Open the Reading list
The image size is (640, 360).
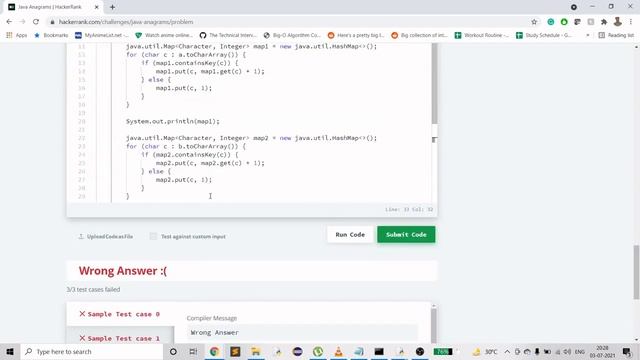tap(616, 36)
